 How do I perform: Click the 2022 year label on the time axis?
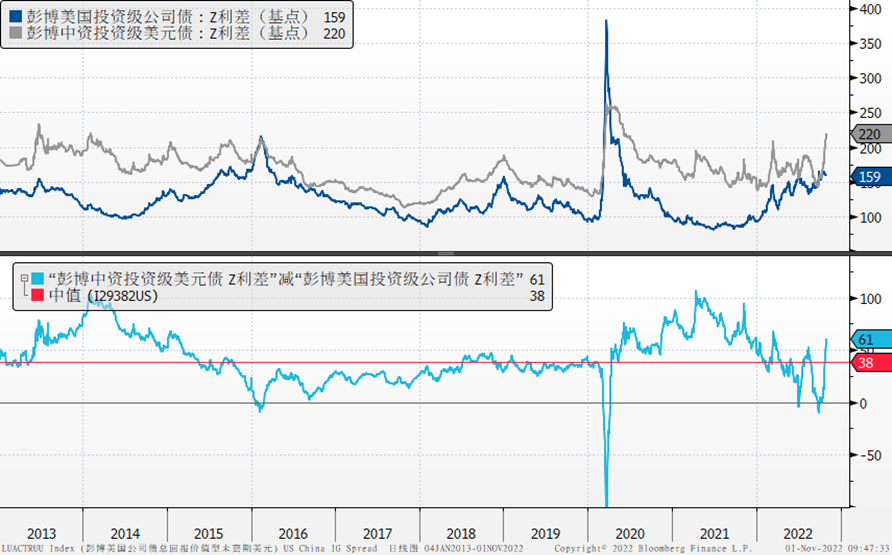tap(798, 534)
